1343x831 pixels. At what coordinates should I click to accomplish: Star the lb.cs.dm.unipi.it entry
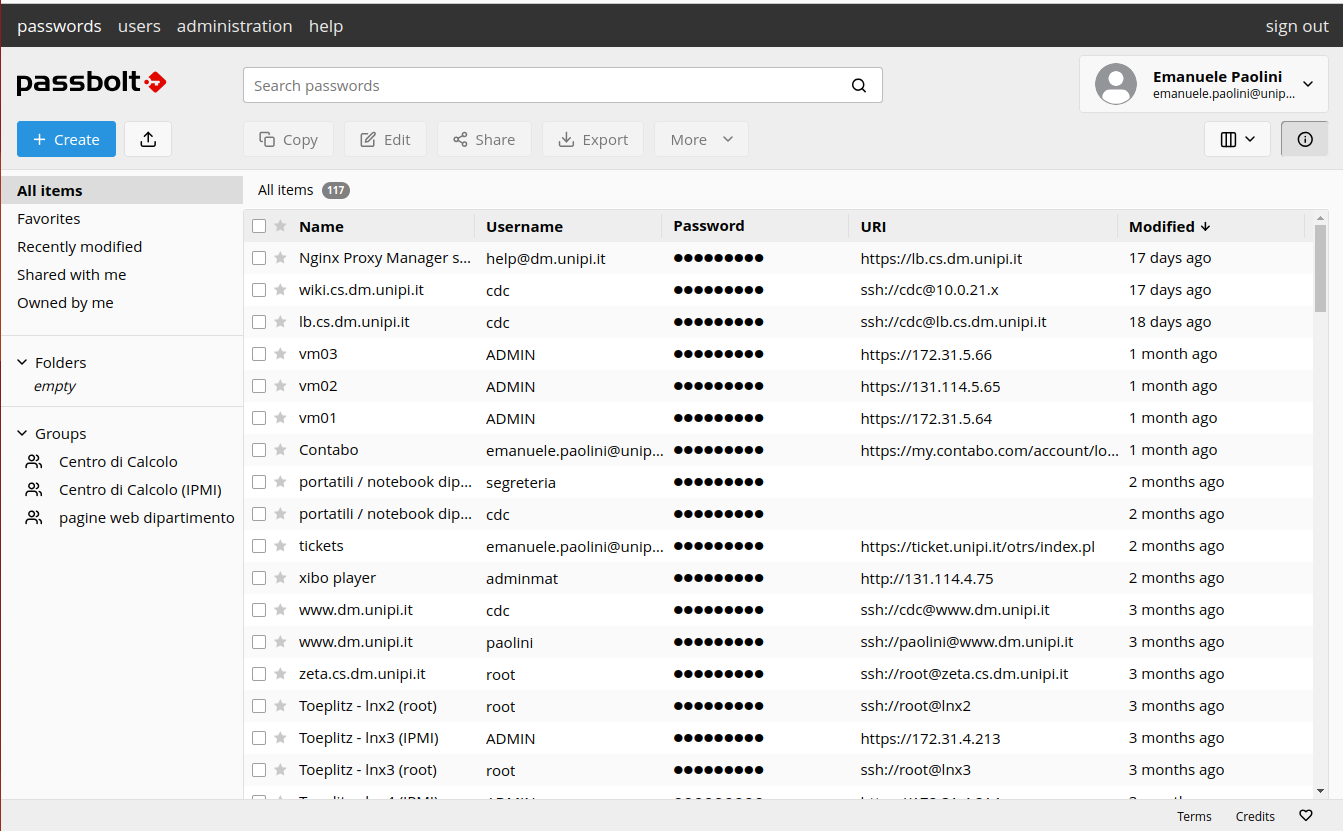point(280,322)
